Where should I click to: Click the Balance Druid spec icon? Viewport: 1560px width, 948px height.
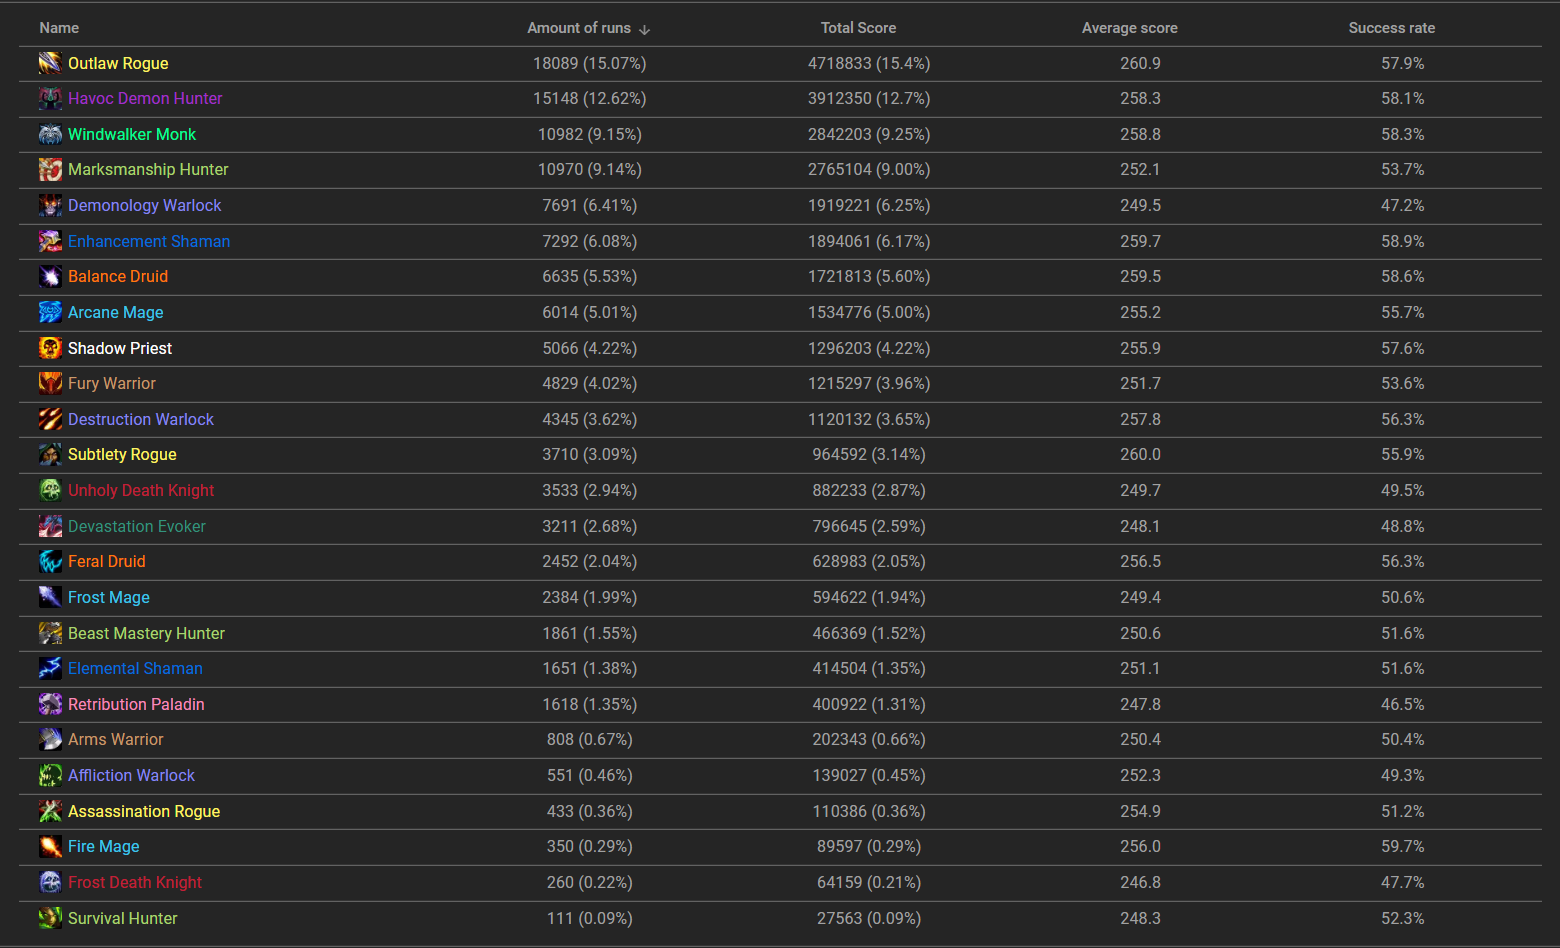[x=50, y=276]
